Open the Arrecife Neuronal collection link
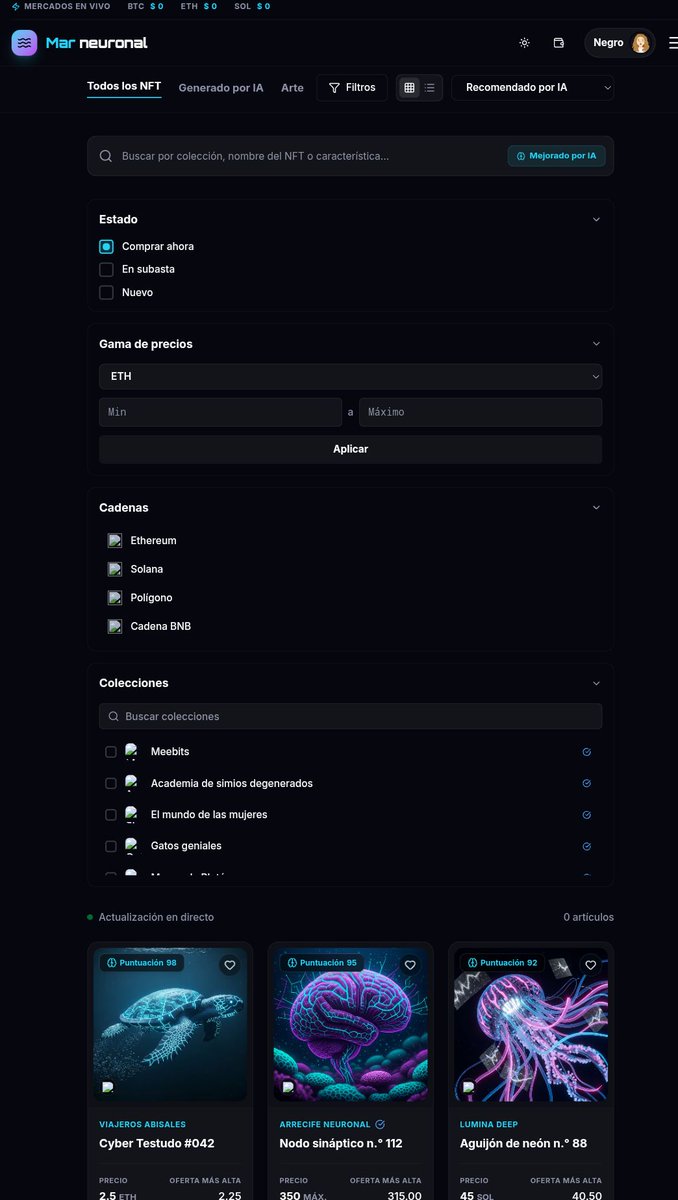Viewport: 678px width, 1200px height. [x=325, y=1124]
